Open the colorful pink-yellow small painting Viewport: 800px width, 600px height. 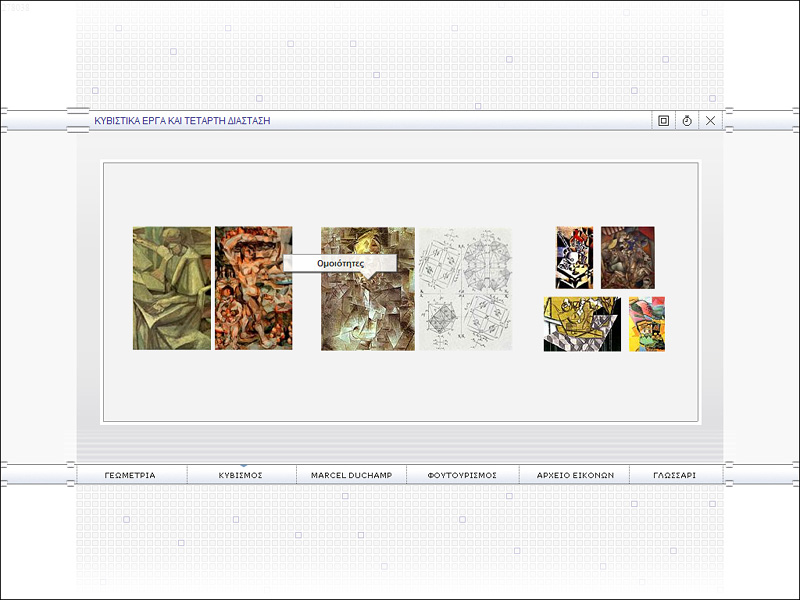(x=647, y=324)
